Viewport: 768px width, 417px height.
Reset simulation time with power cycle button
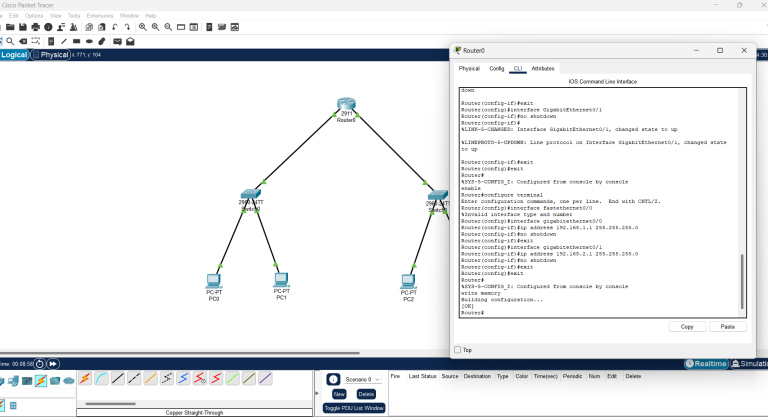[40, 364]
